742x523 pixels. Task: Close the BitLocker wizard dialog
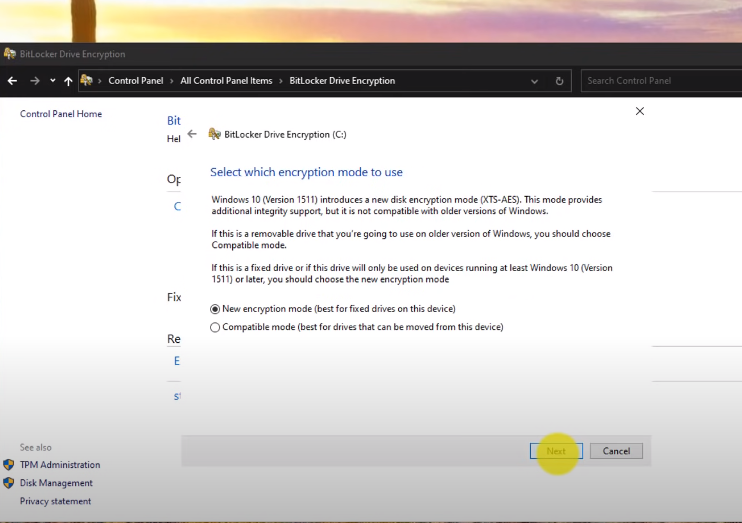[x=640, y=111]
